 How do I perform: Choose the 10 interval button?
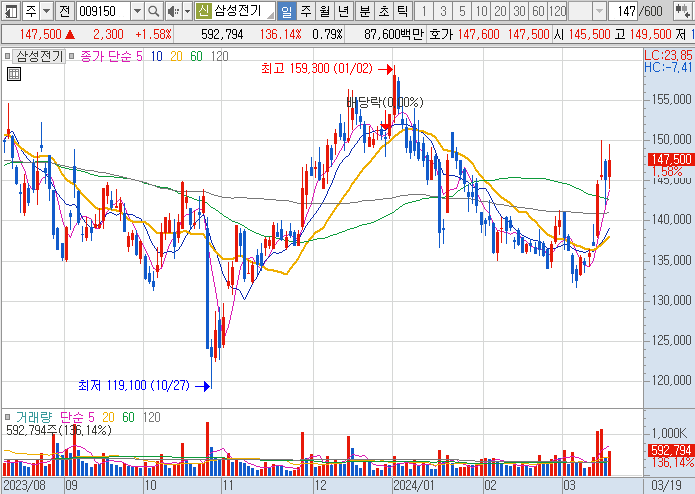[x=481, y=11]
